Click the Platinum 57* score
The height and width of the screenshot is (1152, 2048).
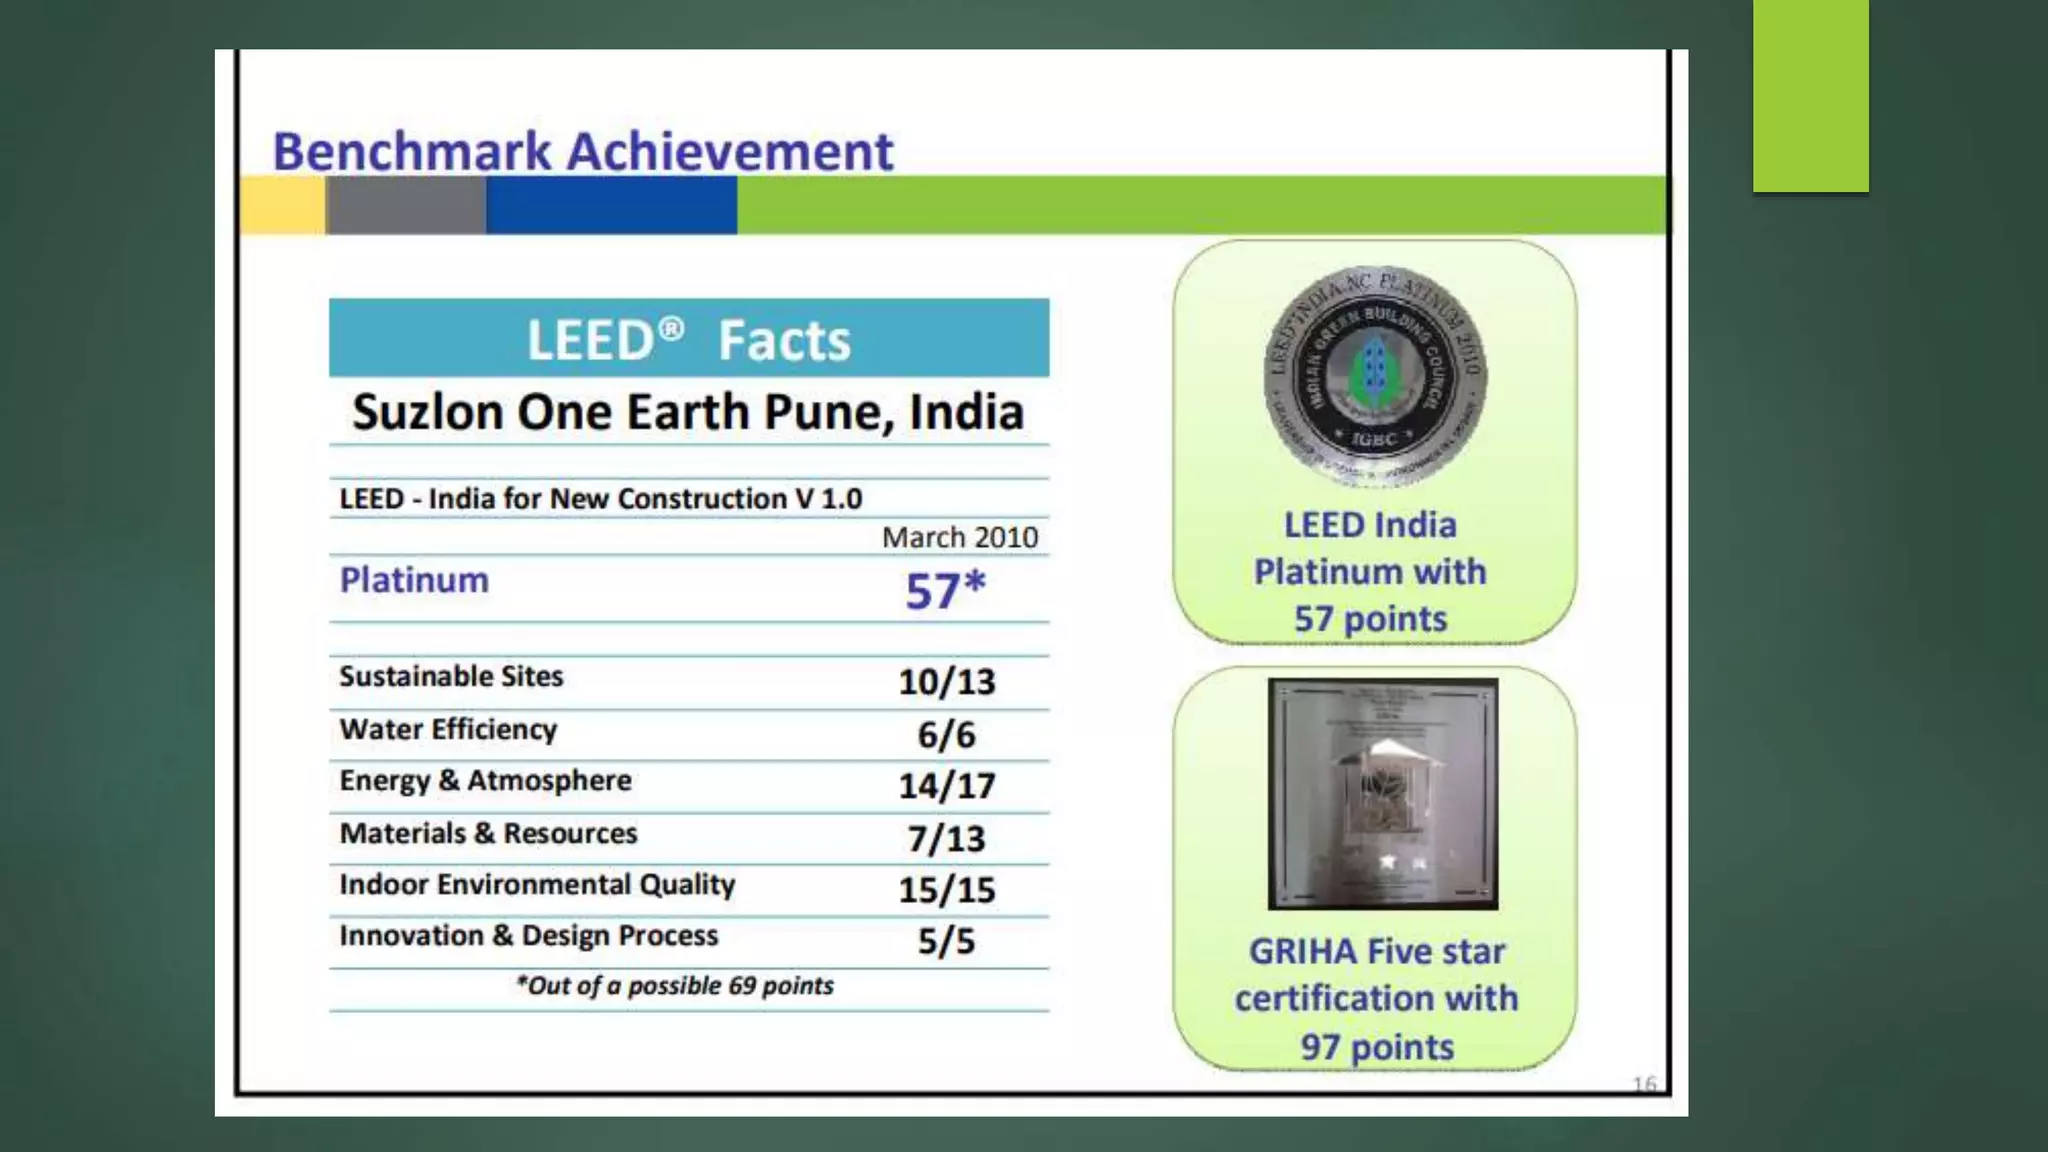click(945, 590)
